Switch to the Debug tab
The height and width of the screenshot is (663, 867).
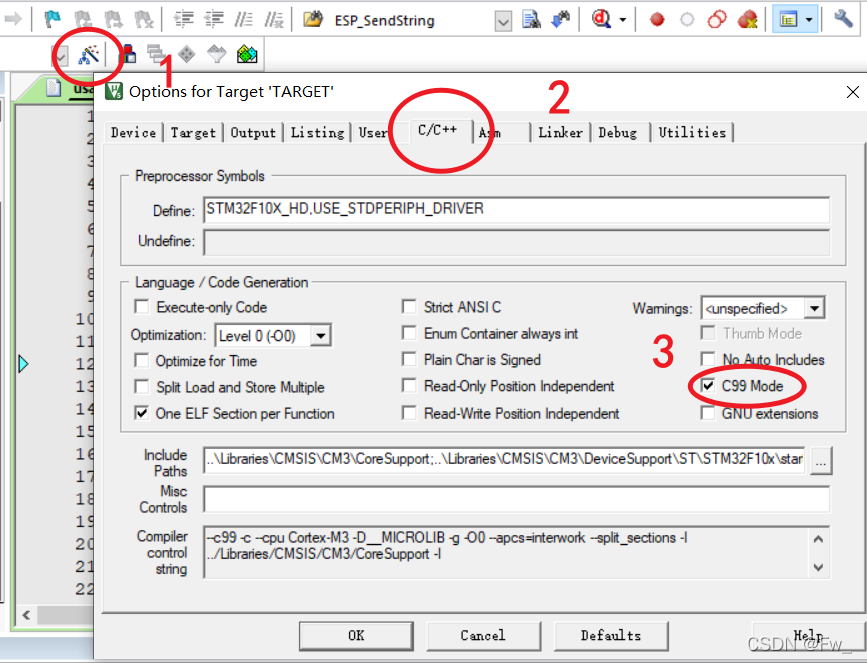(x=618, y=132)
